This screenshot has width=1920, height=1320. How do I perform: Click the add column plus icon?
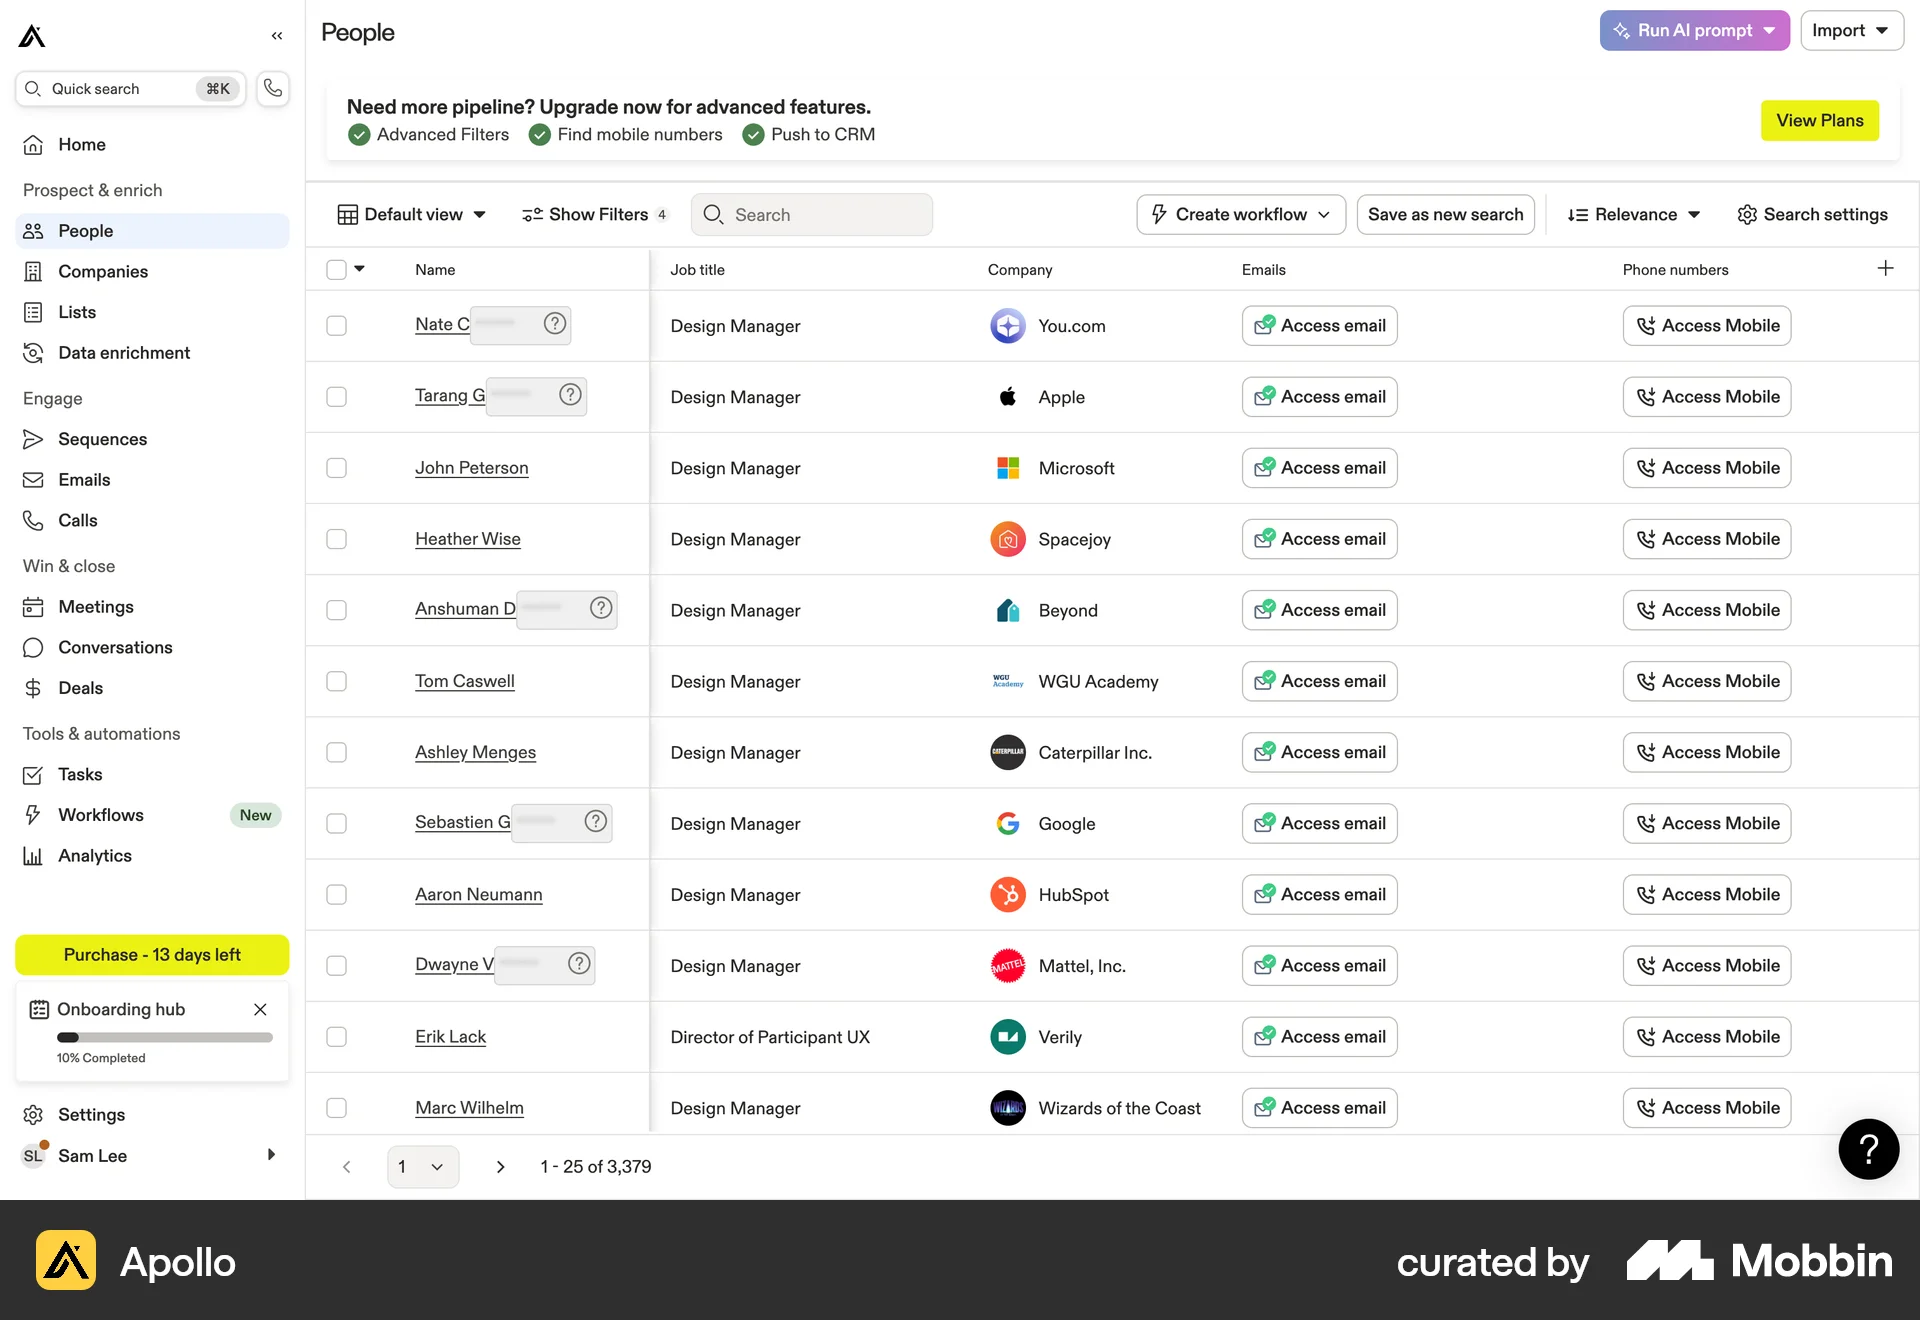(1886, 268)
